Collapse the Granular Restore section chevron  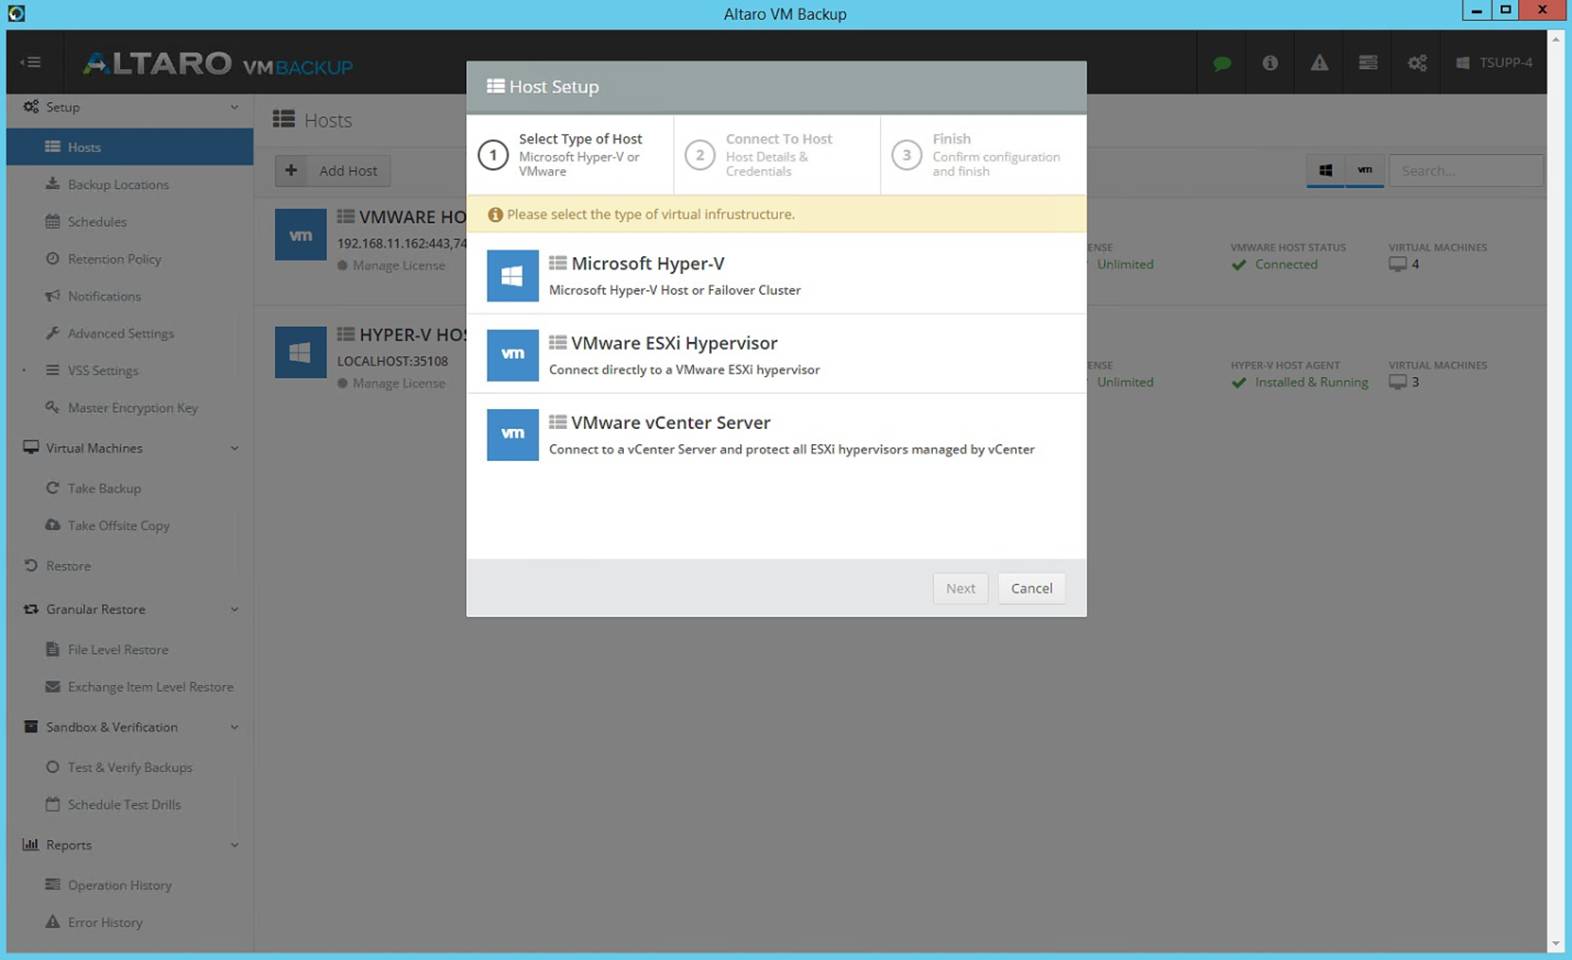234,609
